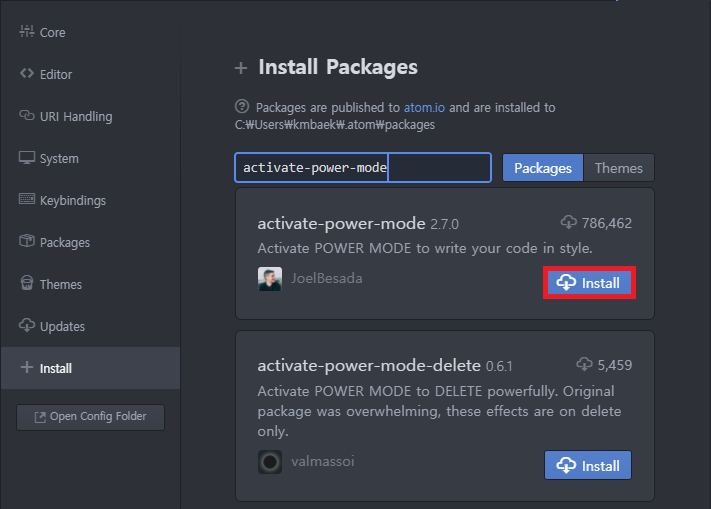Click the 'DELETE powerfully' package description
The width and height of the screenshot is (711, 509).
click(439, 411)
